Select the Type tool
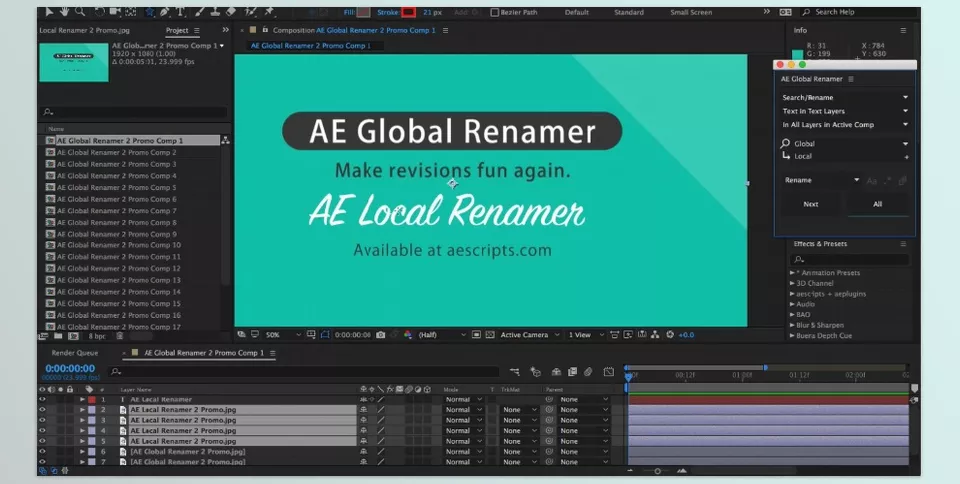This screenshot has height=484, width=960. pos(181,12)
